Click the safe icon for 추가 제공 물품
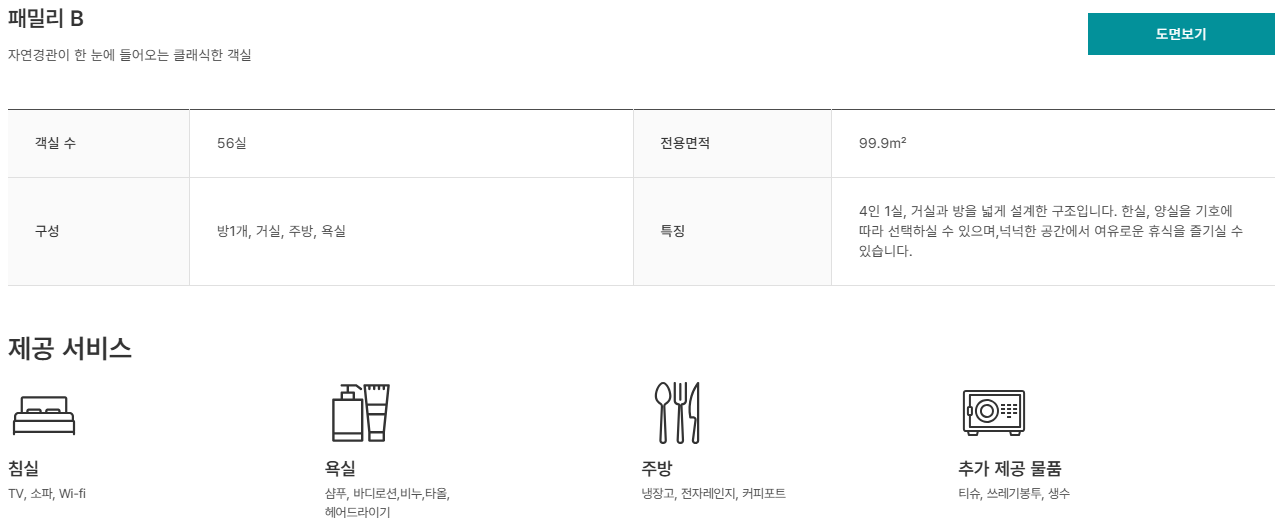Viewport: 1287px width, 527px height. (x=993, y=412)
